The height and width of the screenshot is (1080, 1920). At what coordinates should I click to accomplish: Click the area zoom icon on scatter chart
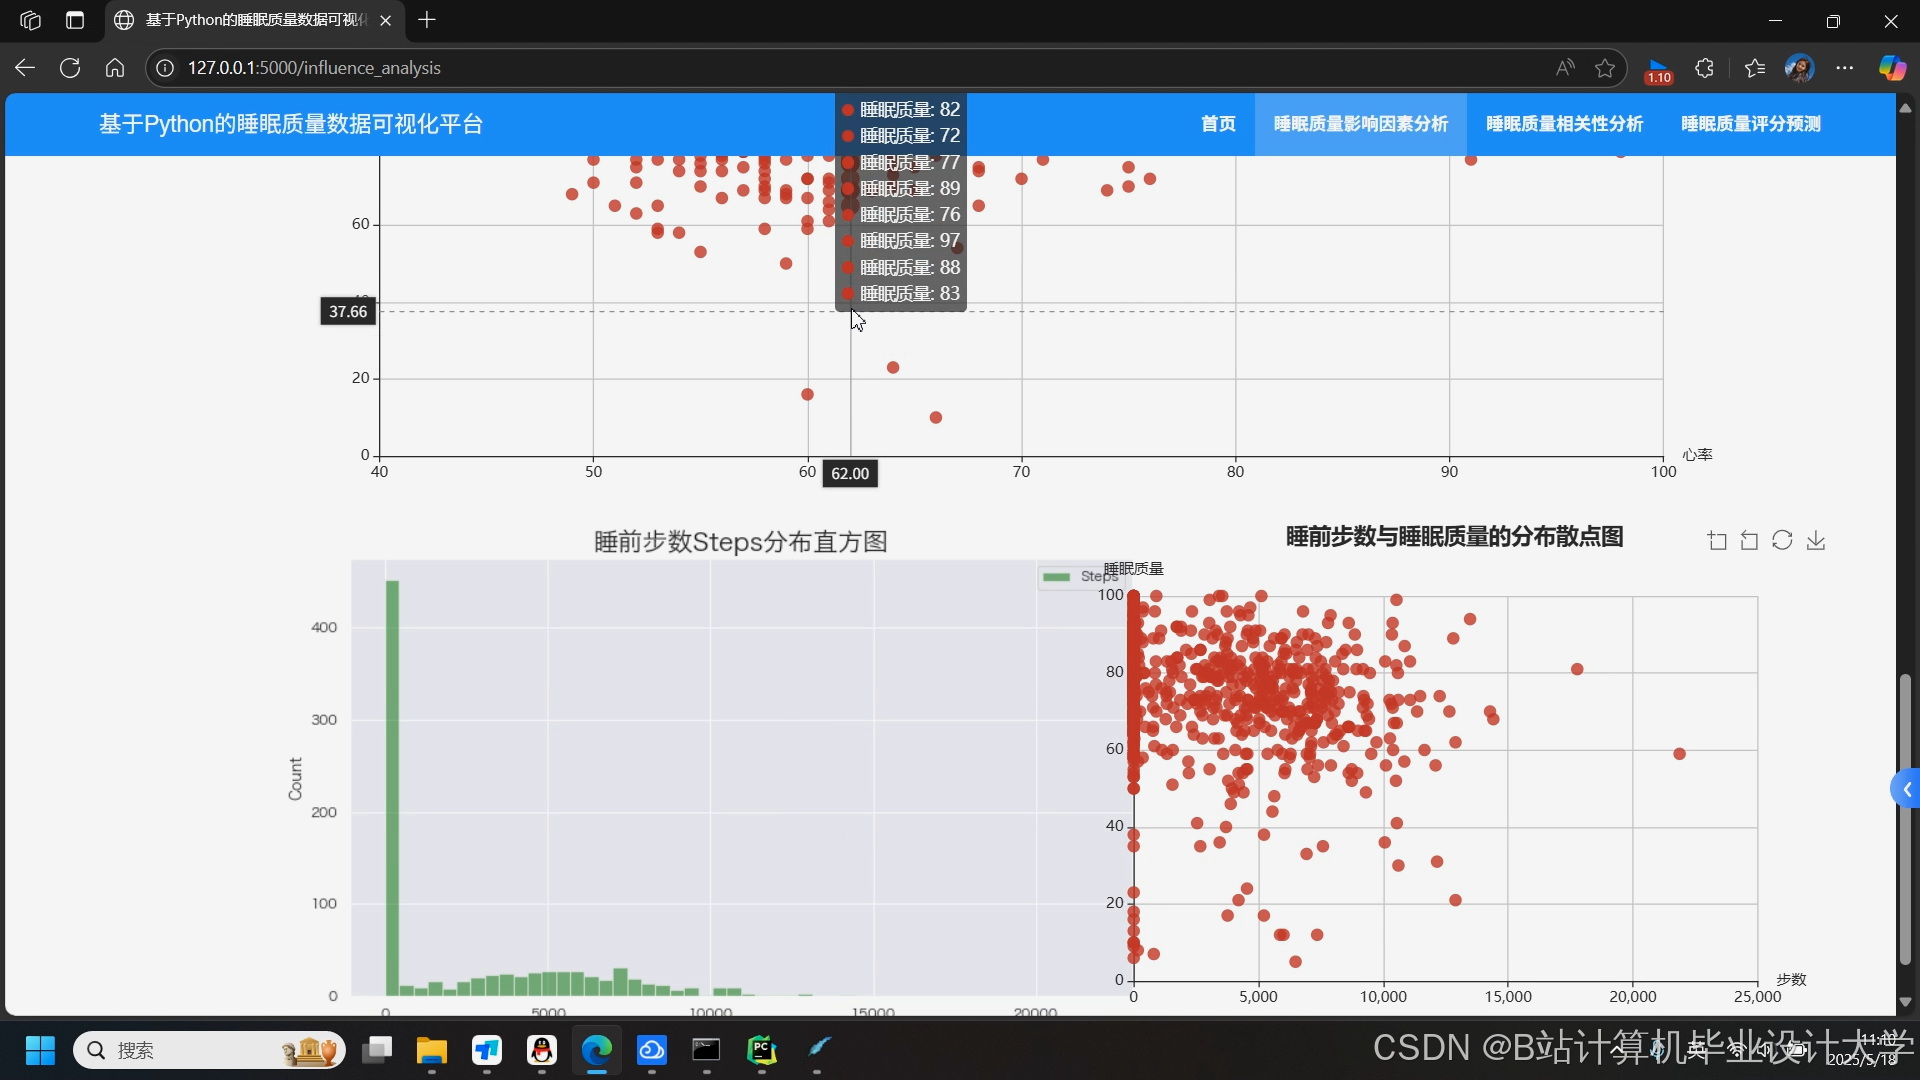pos(1717,541)
